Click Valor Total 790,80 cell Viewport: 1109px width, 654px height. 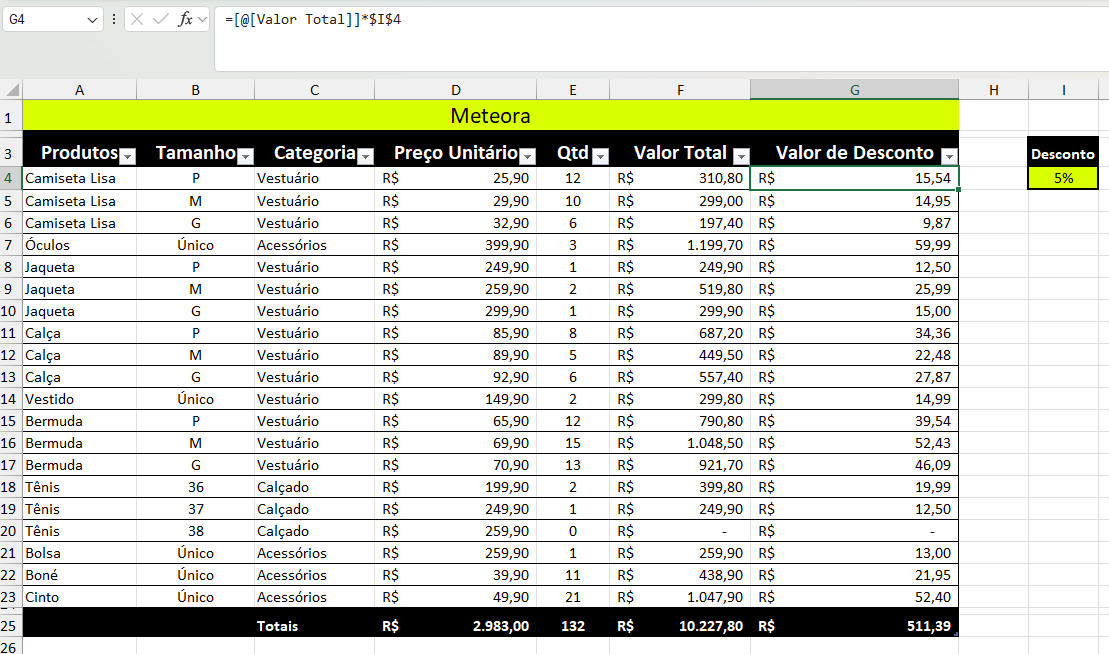(x=680, y=421)
